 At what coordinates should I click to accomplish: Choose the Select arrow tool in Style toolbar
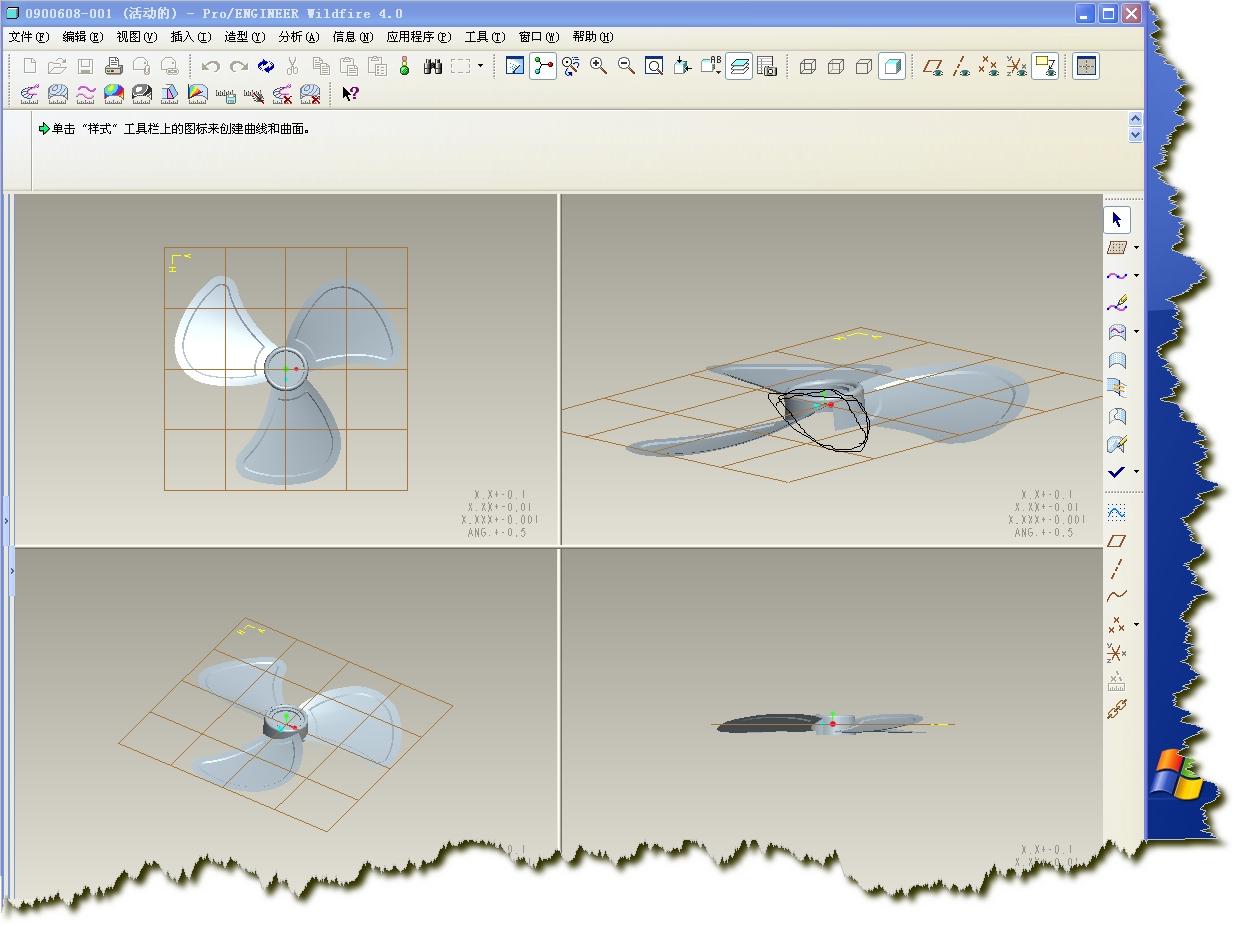coord(1117,220)
